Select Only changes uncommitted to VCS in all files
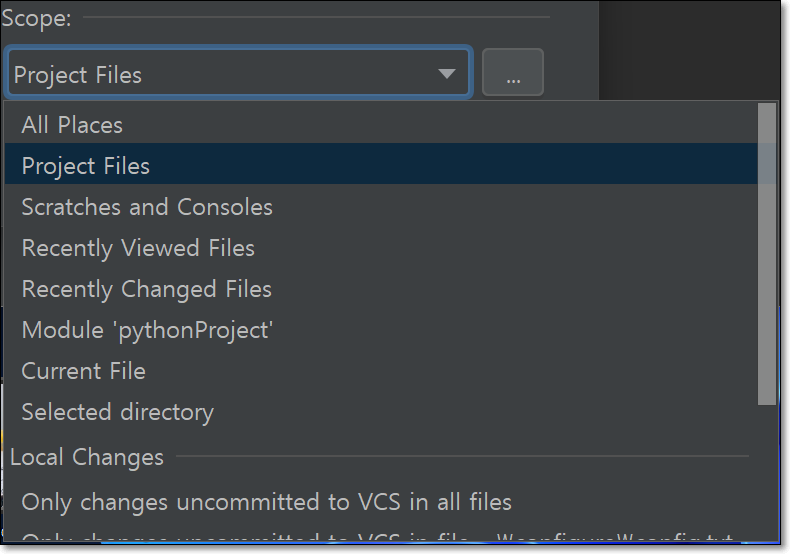Viewport: 790px width, 554px height. click(380, 502)
